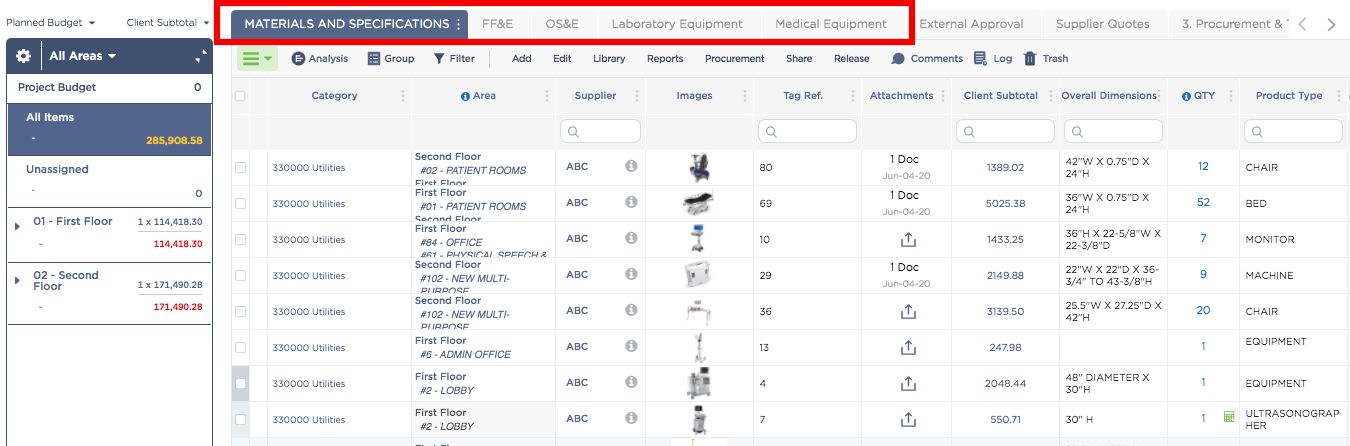Open the BED item image thumbnail

coord(697,203)
